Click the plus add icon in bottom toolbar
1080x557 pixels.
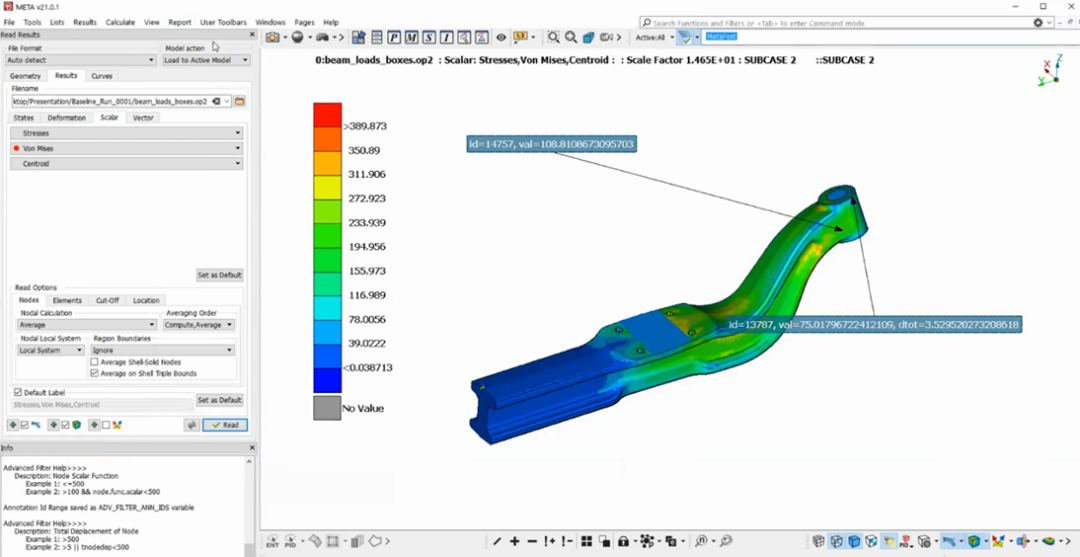(515, 541)
